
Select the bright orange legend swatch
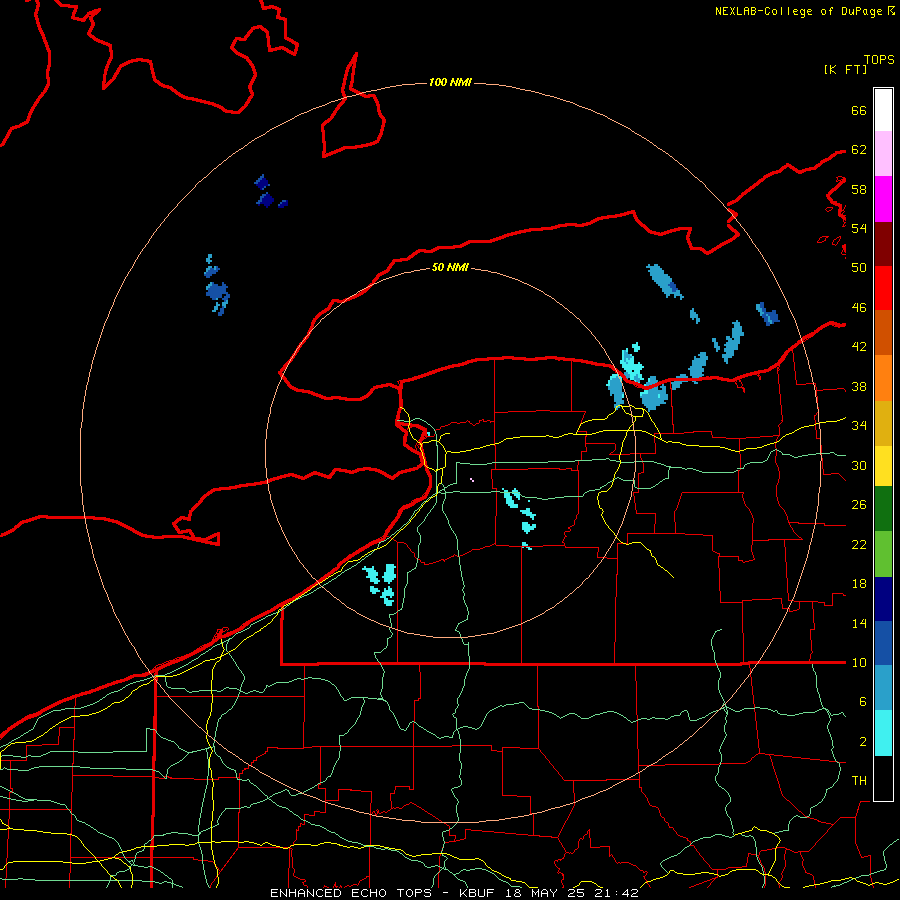point(883,378)
